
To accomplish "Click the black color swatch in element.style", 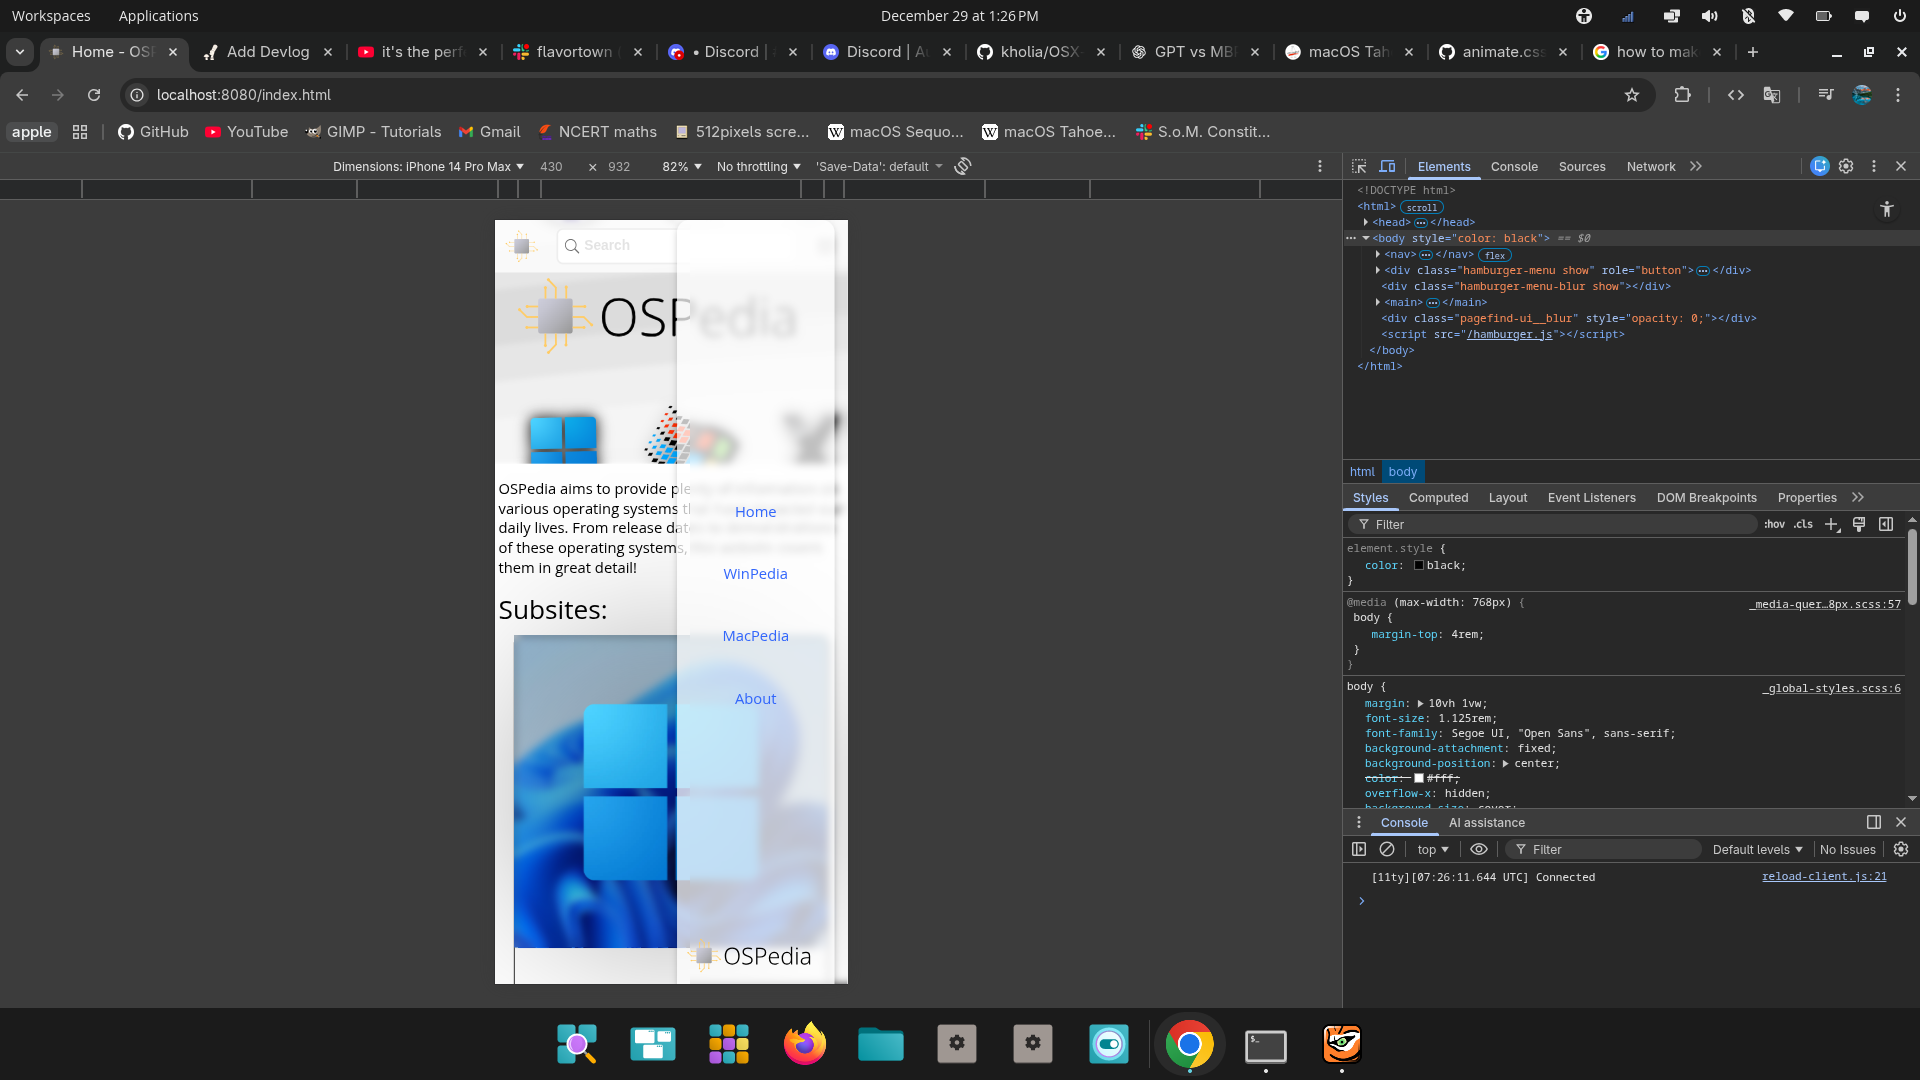I will (x=1419, y=566).
